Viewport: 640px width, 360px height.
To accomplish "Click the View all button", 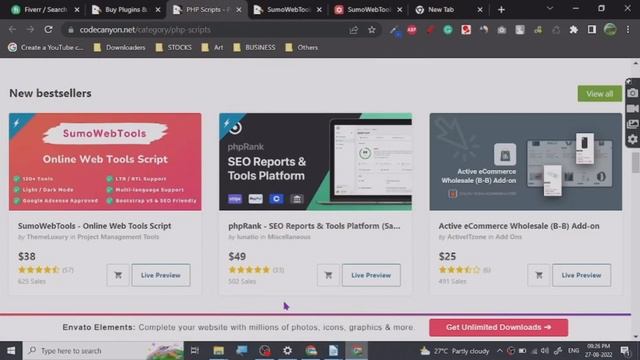I will pos(600,93).
